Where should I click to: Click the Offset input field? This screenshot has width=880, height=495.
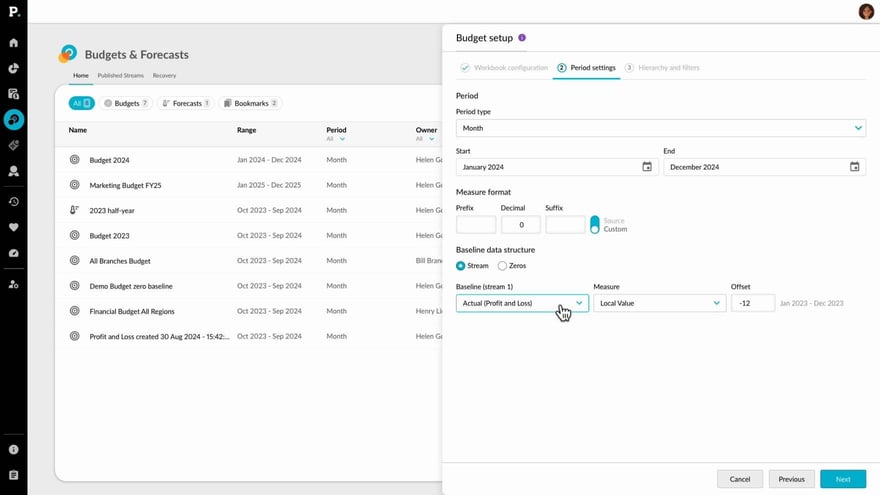[x=752, y=303]
